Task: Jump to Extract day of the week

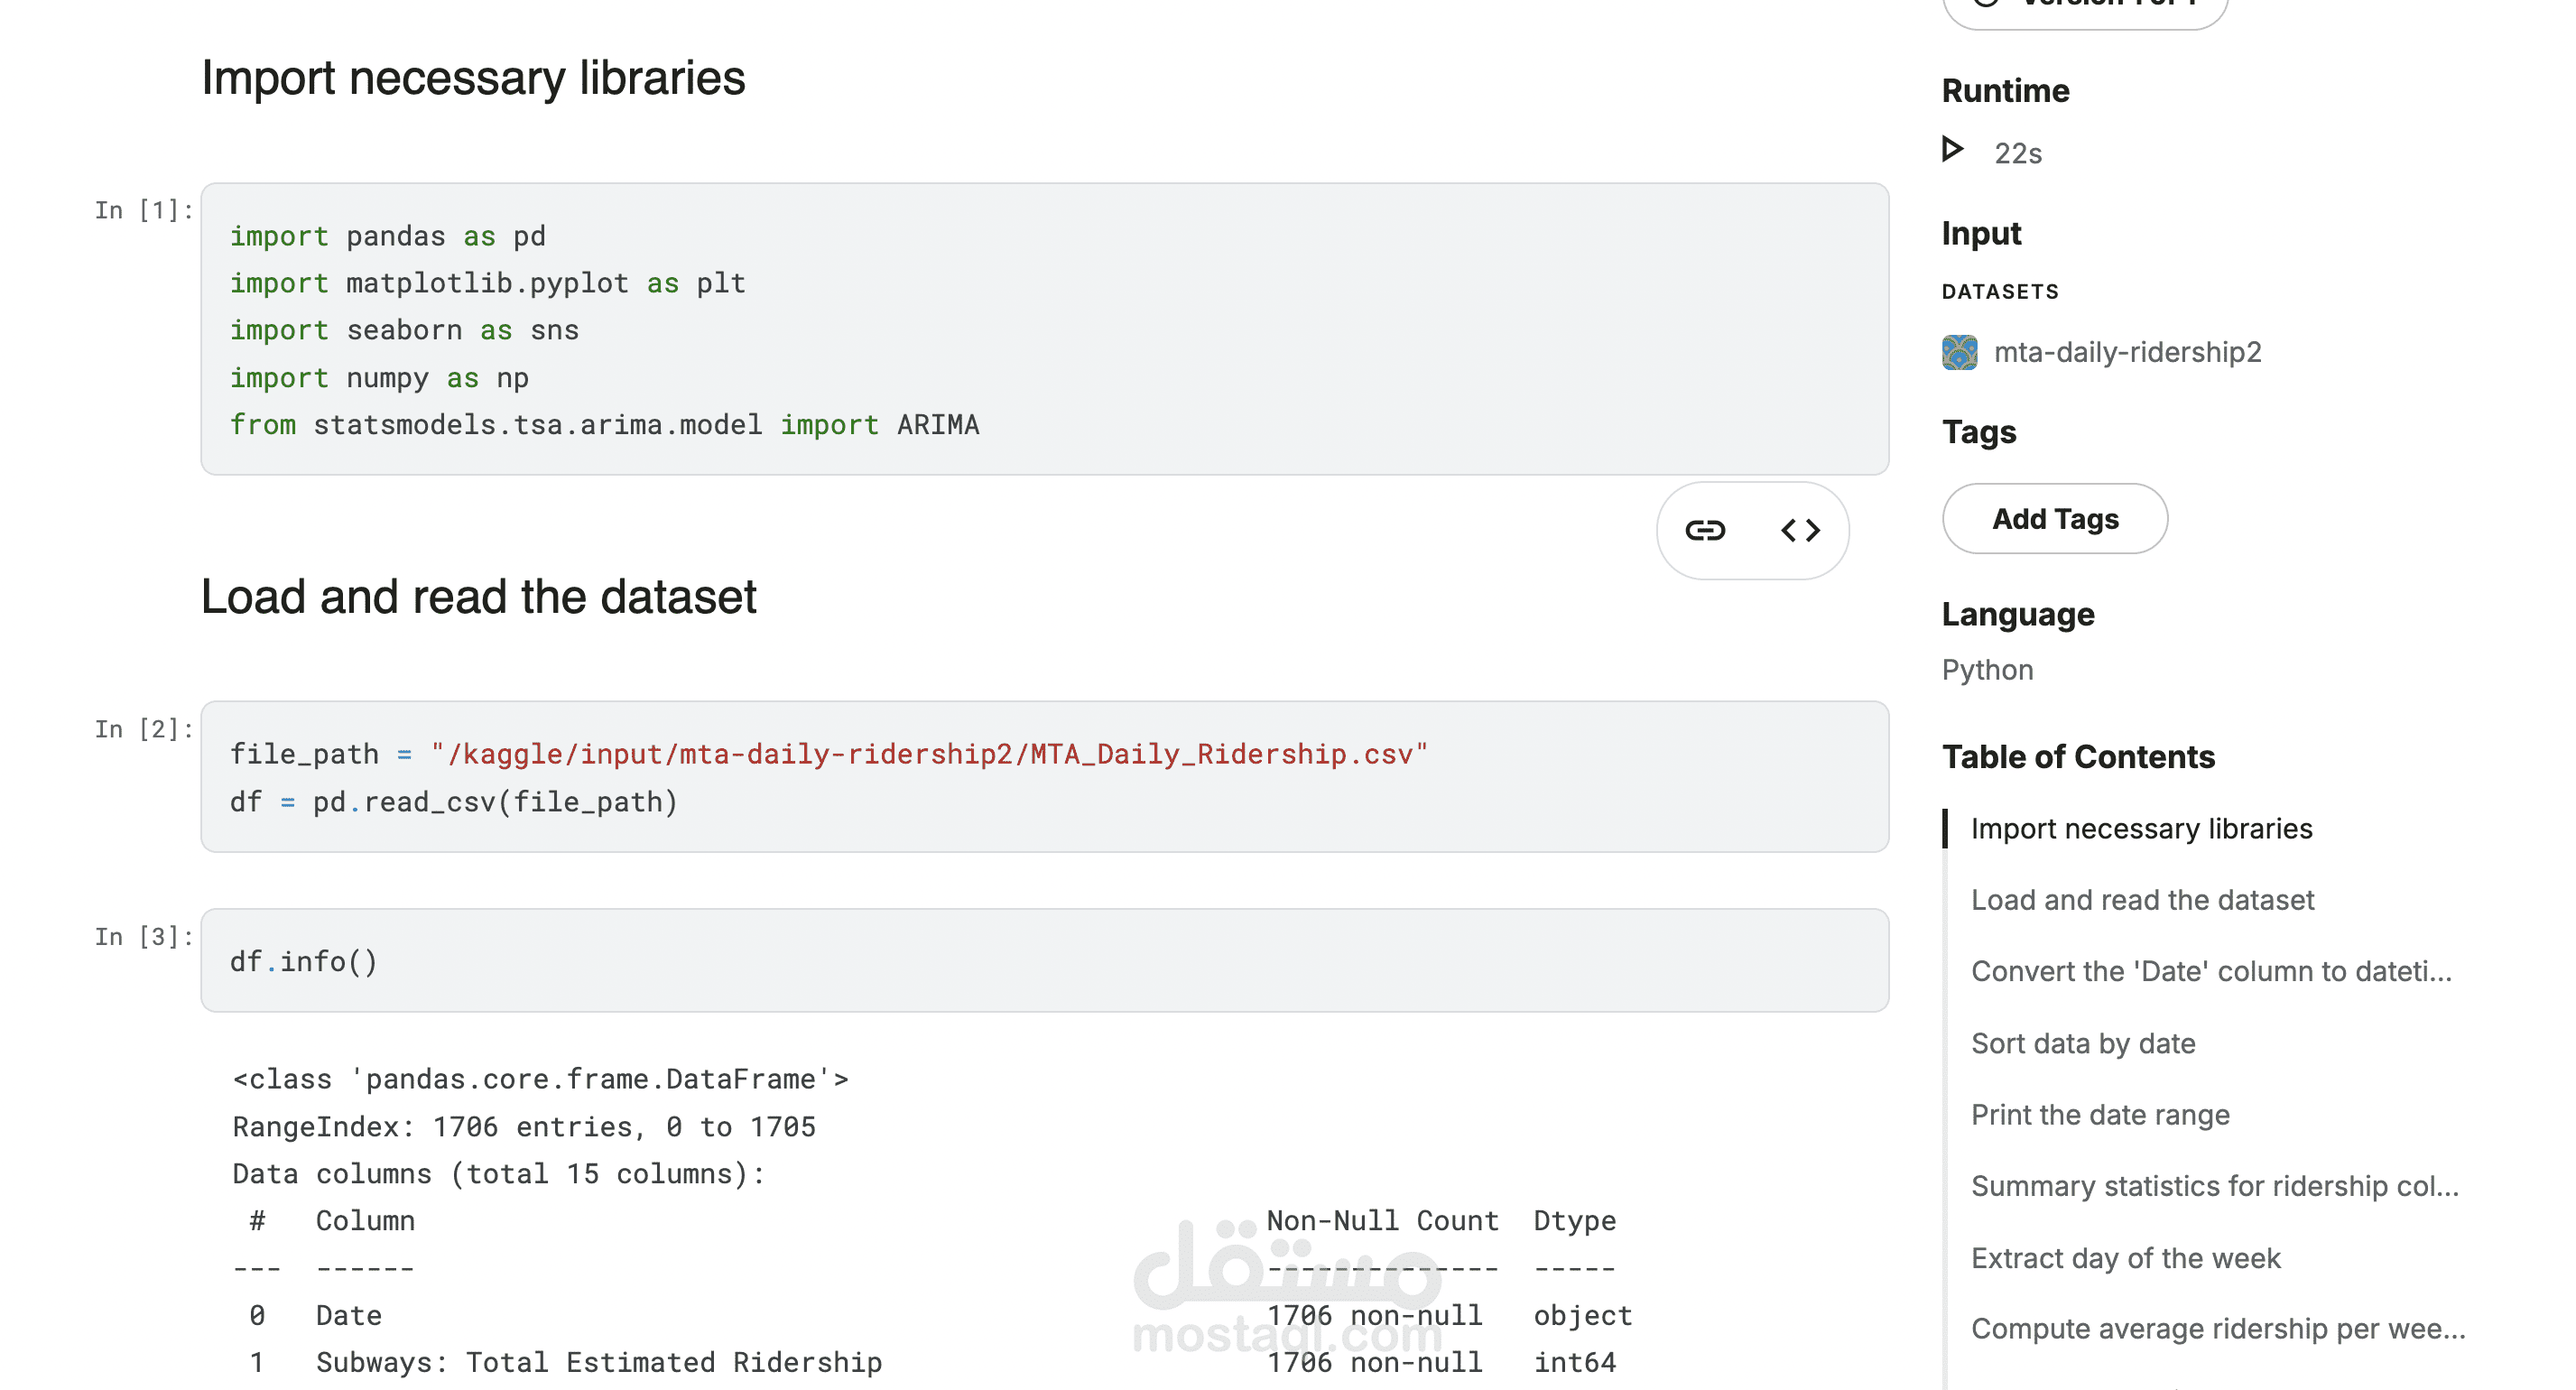Action: coord(2125,1257)
